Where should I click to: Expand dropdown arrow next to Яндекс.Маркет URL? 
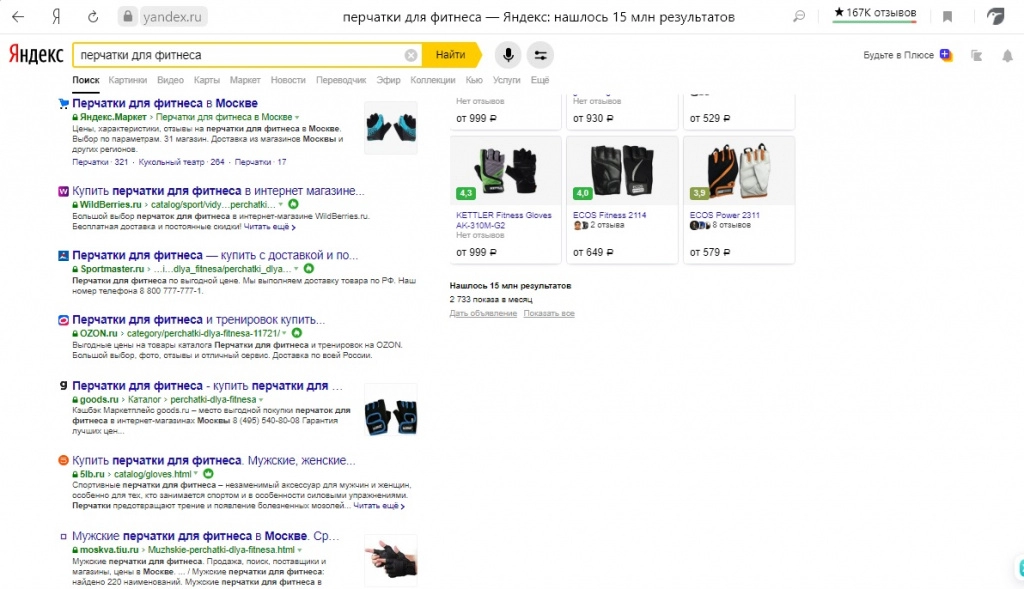[297, 118]
